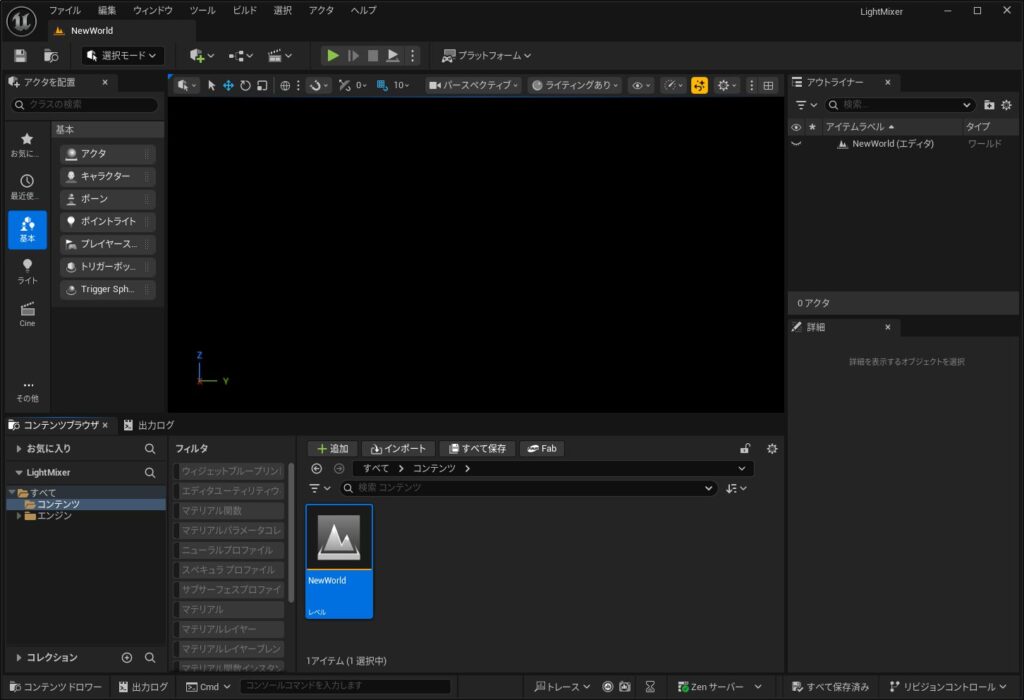The height and width of the screenshot is (700, 1024).
Task: Click the lock icon in Content Browser
Action: 744,449
